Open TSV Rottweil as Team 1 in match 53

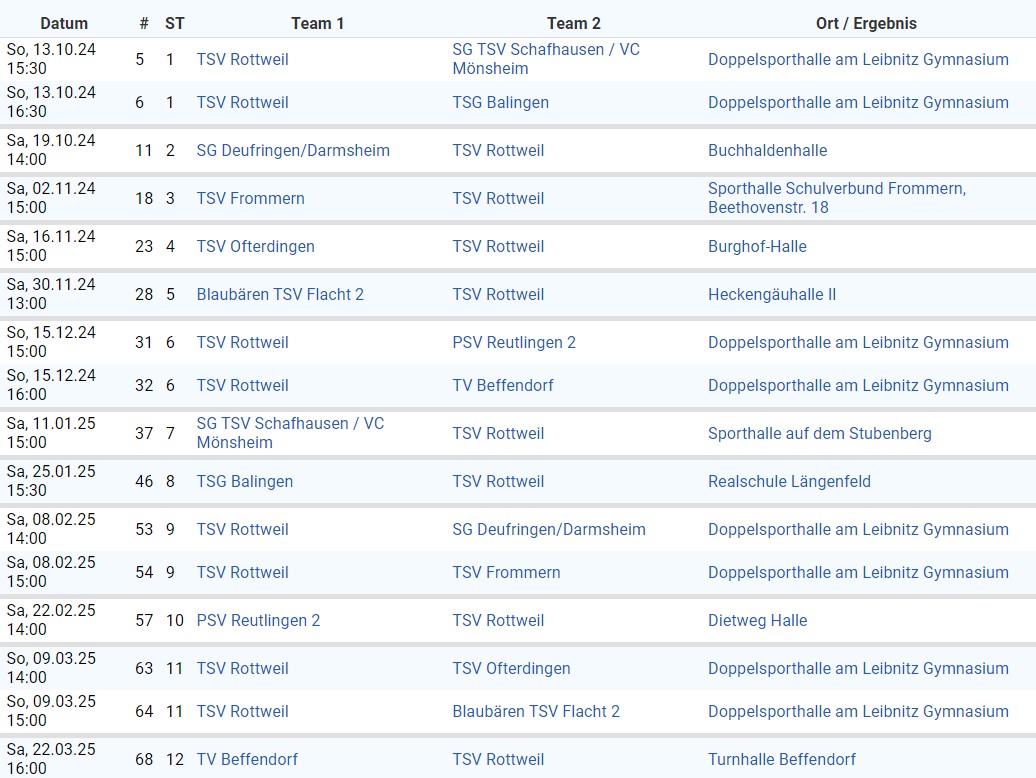(x=242, y=530)
